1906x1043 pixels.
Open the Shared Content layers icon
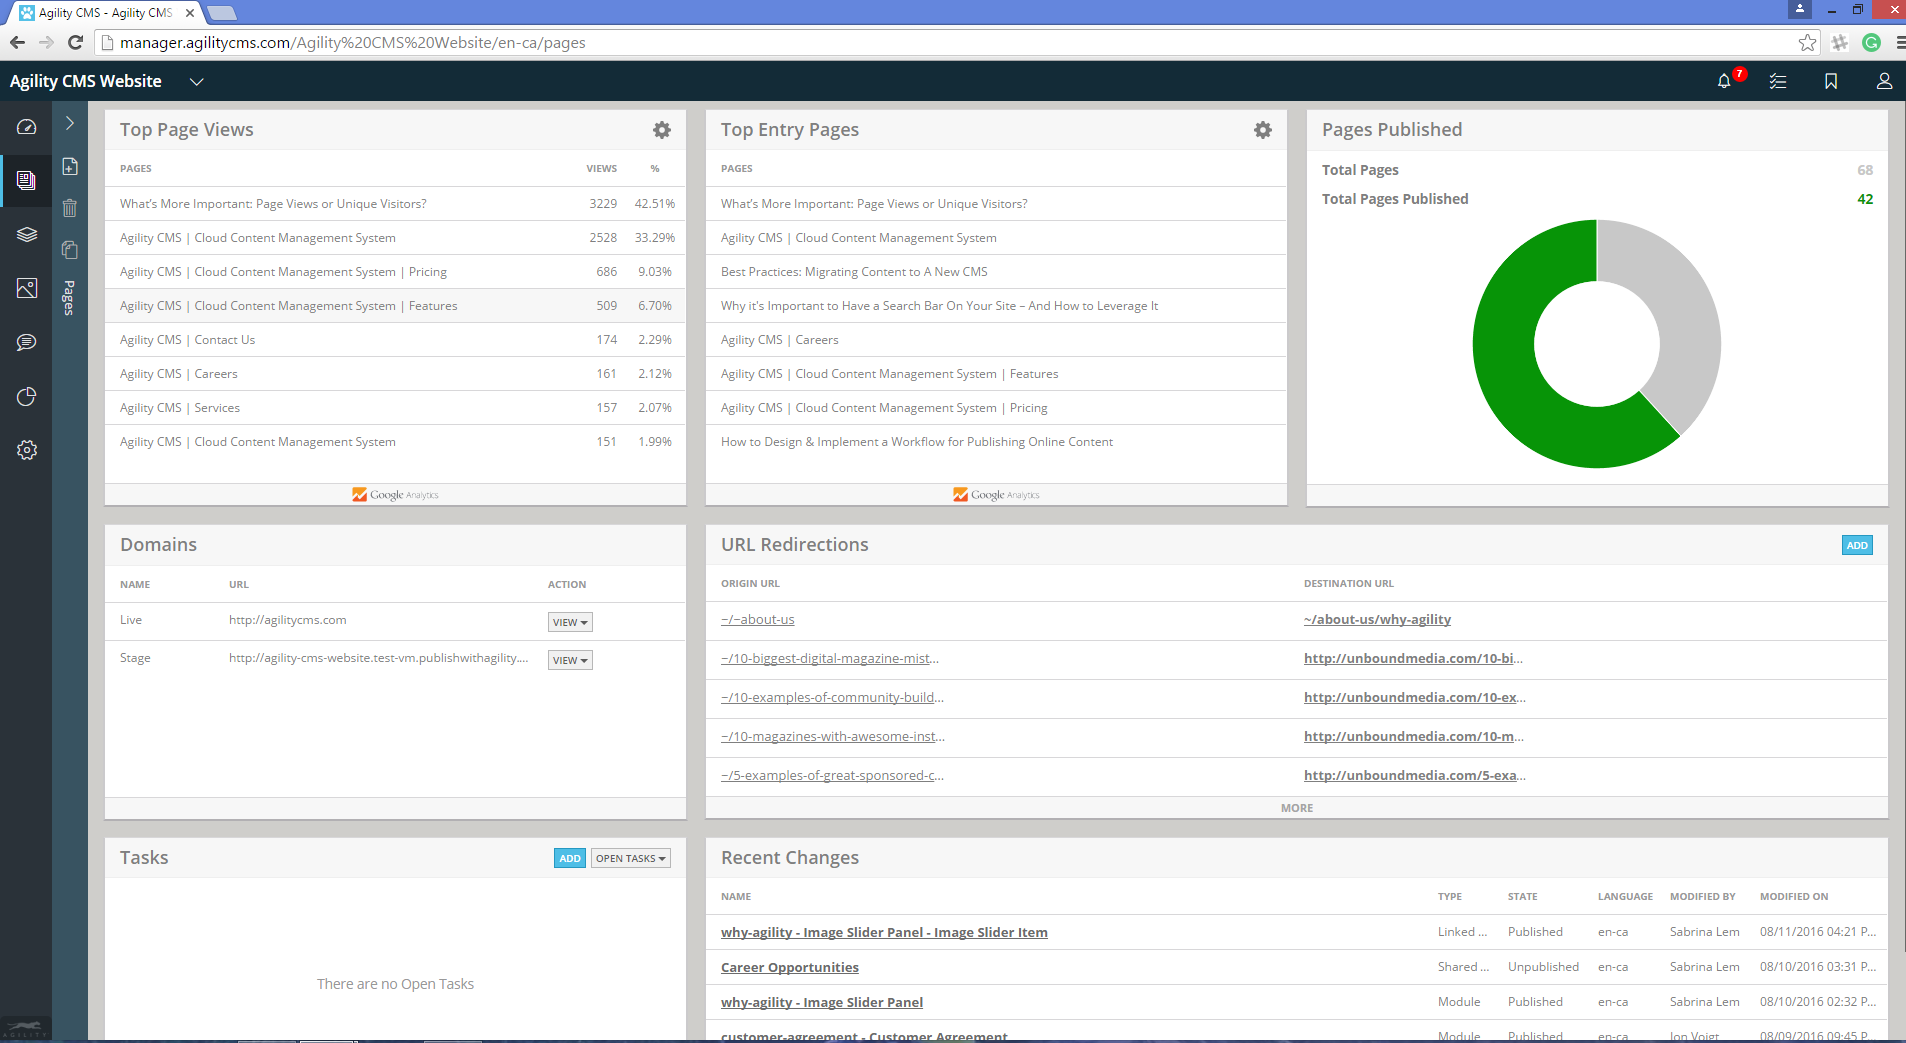(x=27, y=235)
